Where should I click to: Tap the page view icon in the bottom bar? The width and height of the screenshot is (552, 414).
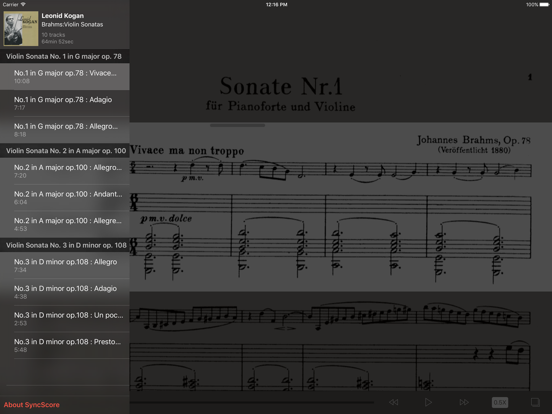[535, 402]
